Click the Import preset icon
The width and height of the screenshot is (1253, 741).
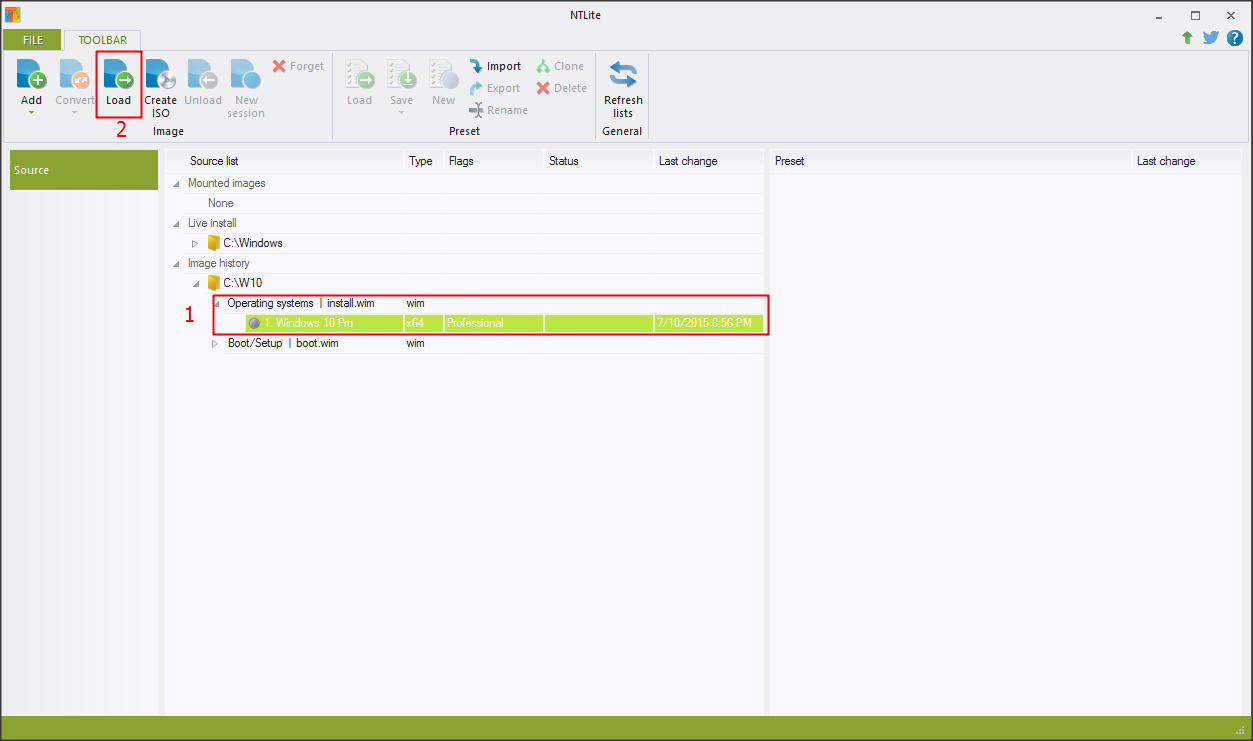click(477, 66)
